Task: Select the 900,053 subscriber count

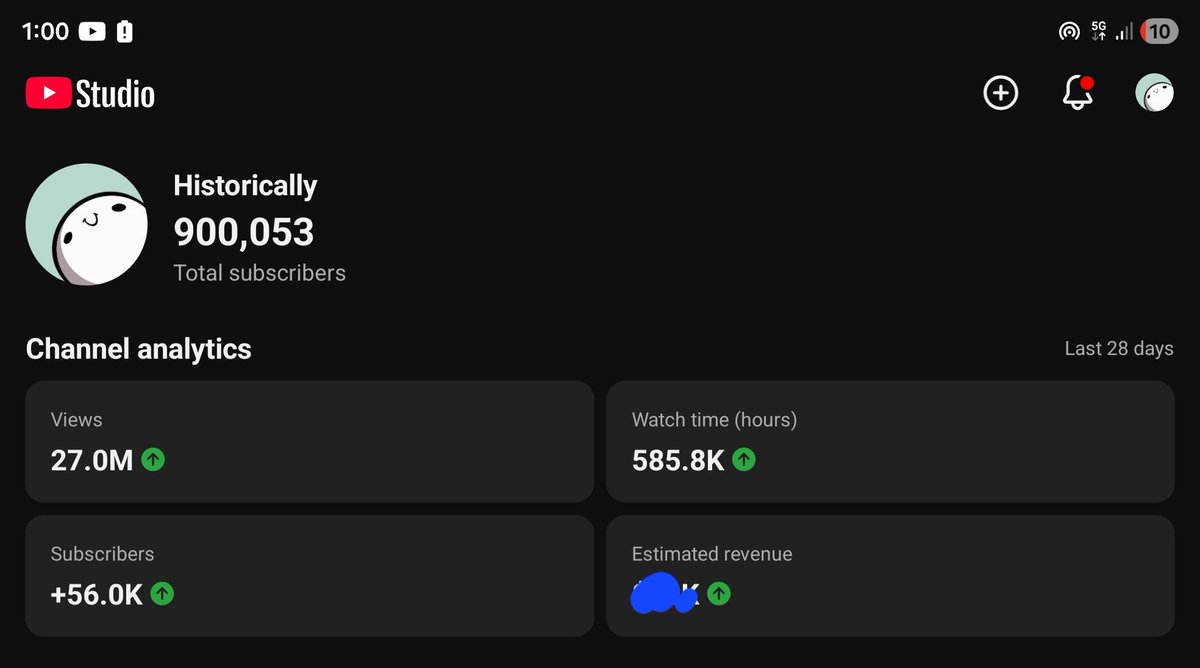Action: [x=244, y=232]
